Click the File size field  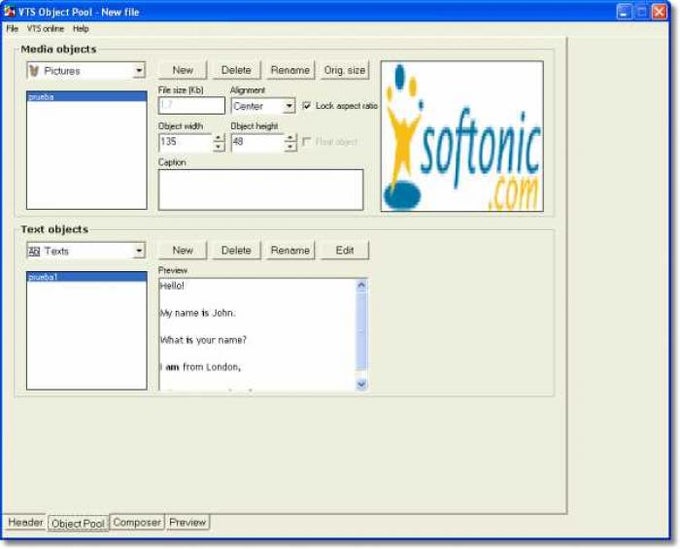point(192,105)
